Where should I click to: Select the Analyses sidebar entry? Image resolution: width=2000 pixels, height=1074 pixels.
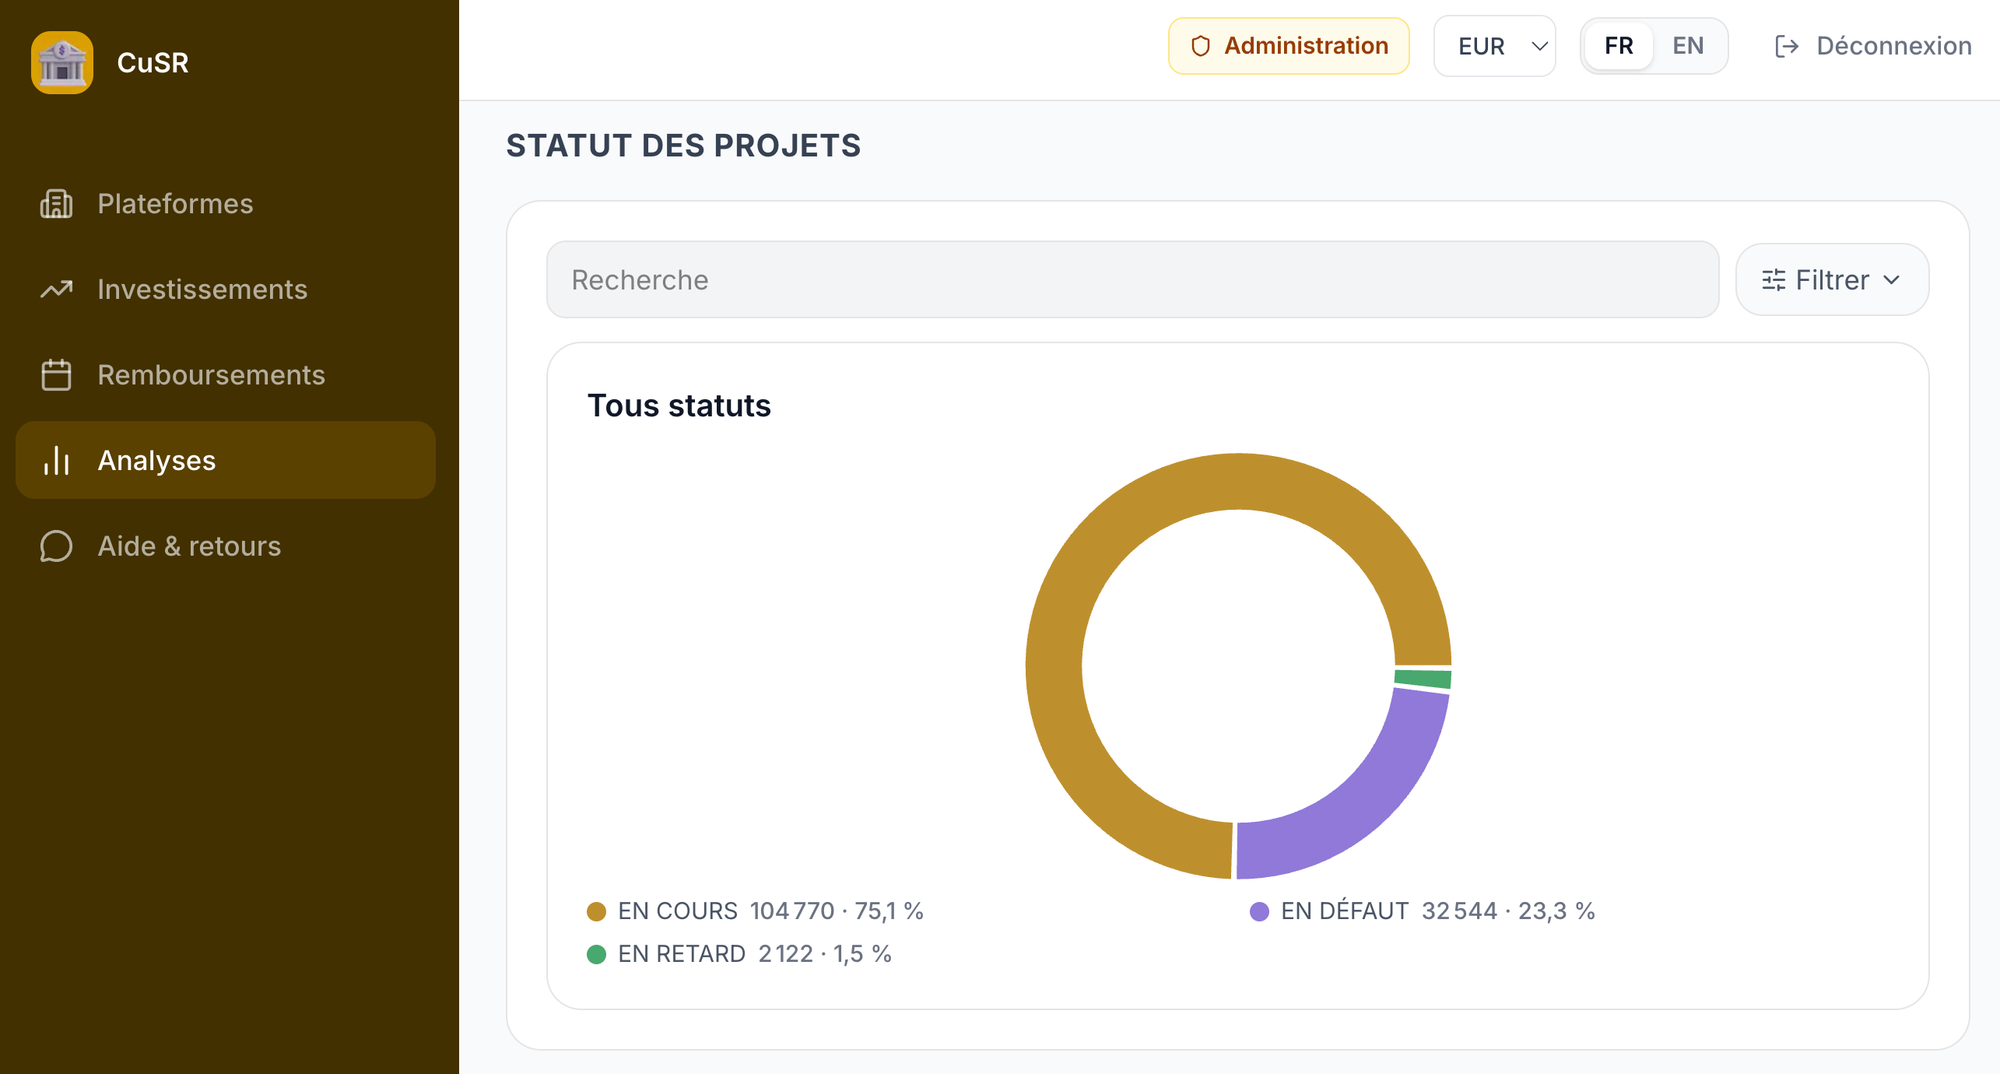pos(226,460)
